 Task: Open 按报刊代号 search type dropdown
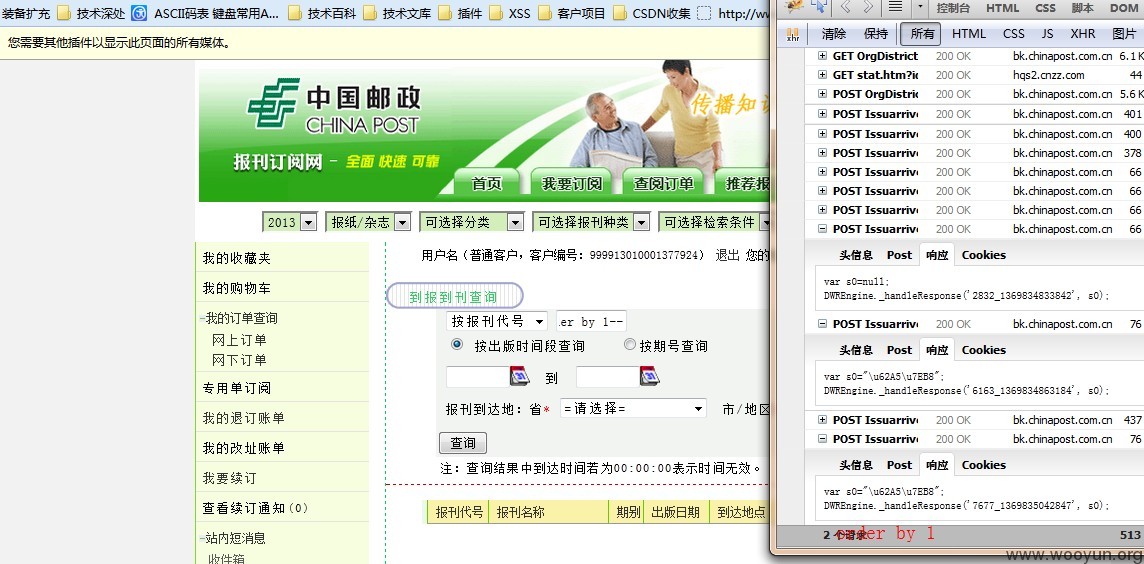[x=497, y=321]
